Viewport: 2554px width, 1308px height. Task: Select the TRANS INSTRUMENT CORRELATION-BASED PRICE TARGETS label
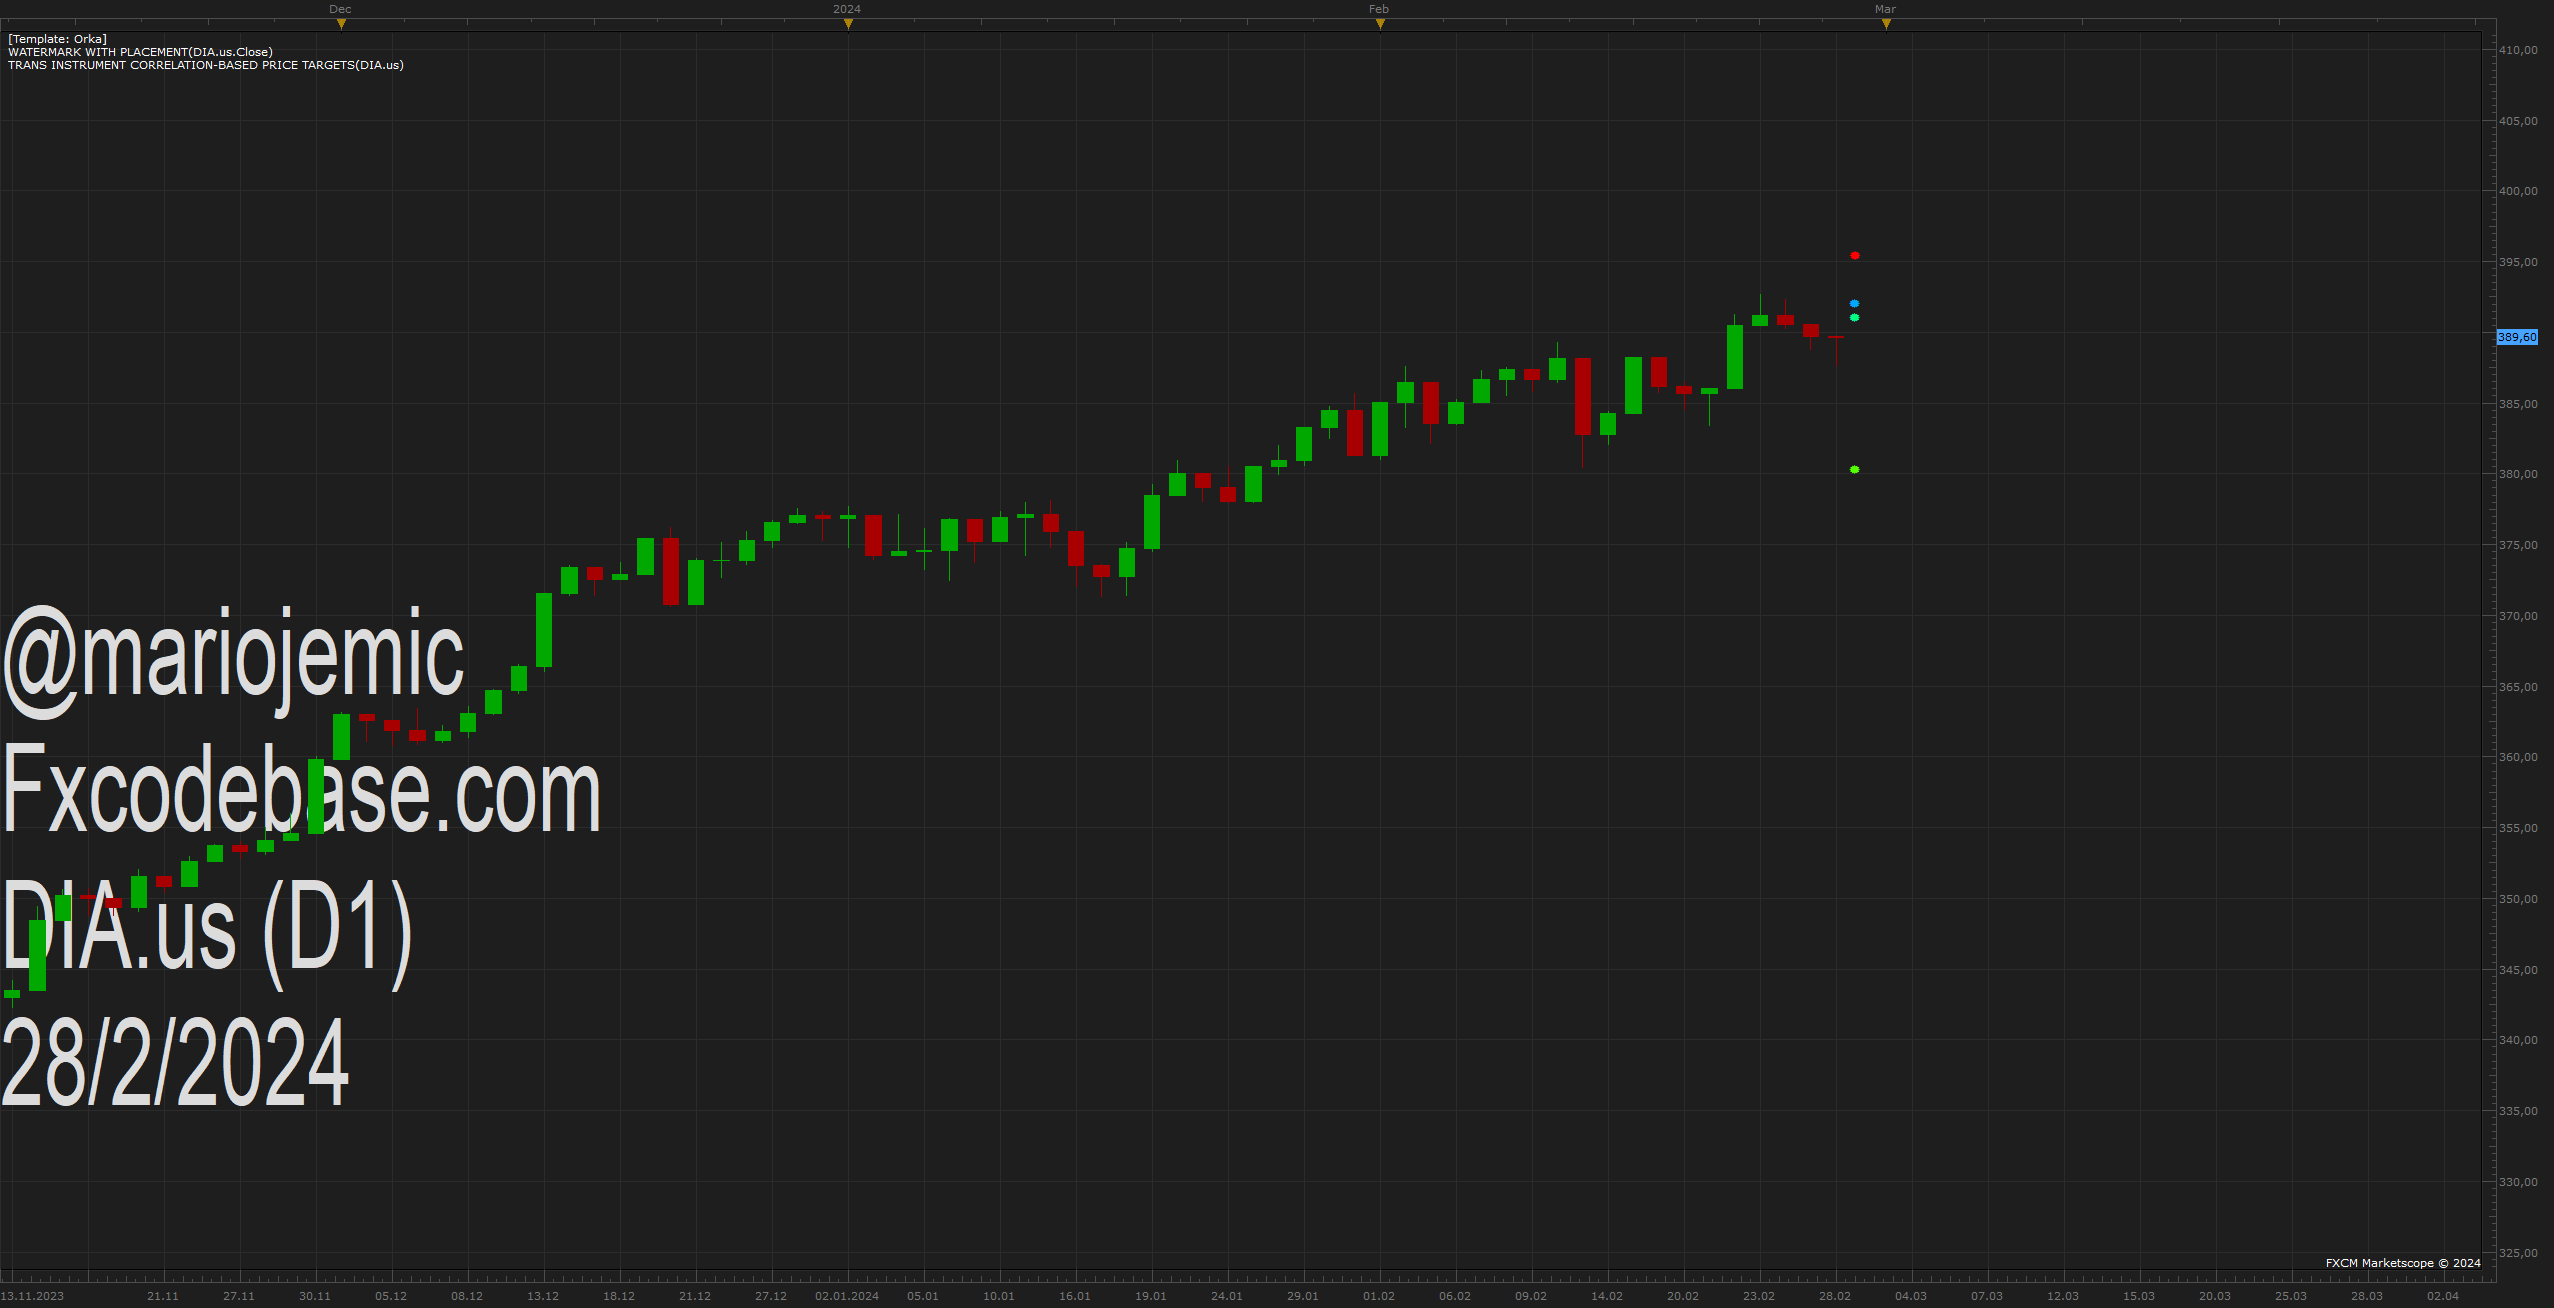(206, 65)
